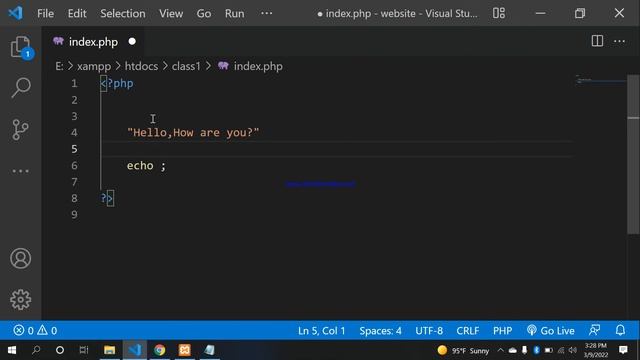Click the editor vertical scrollbar
Viewport: 640px width, 360px height.
pos(633,154)
